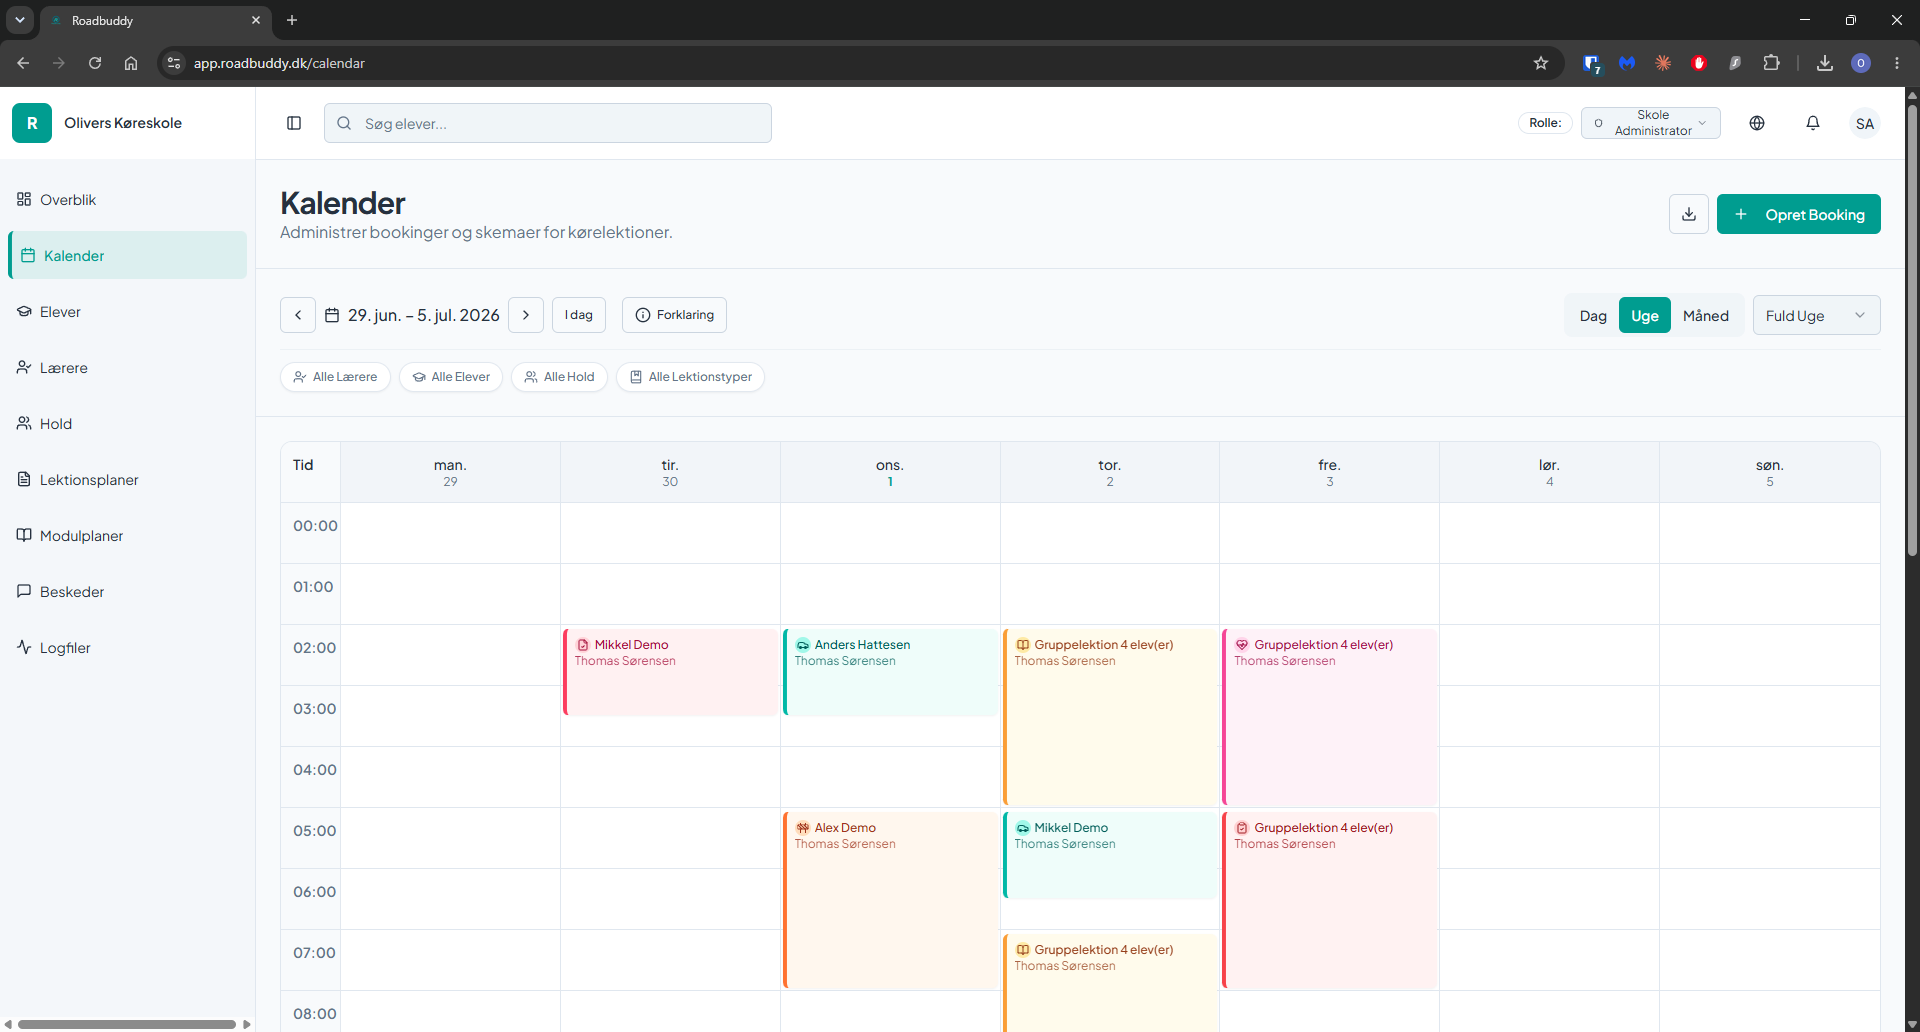Open Alle Lærere filter

coord(335,377)
